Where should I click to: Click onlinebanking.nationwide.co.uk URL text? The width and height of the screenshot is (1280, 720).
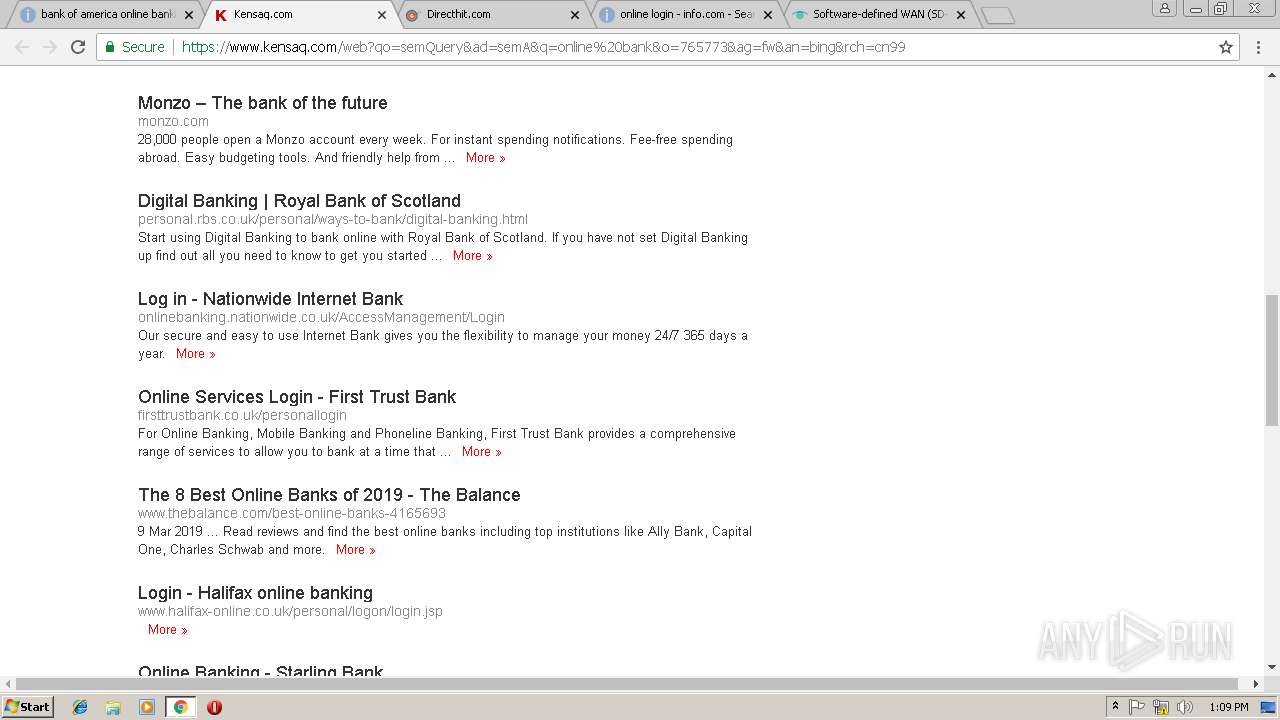(321, 317)
